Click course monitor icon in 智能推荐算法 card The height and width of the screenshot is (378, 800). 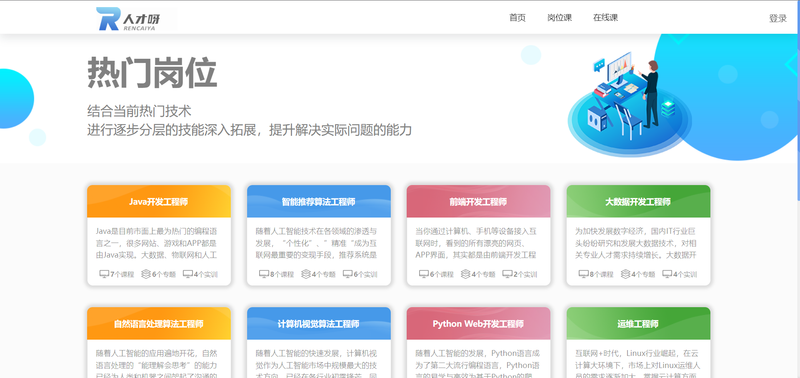click(264, 274)
